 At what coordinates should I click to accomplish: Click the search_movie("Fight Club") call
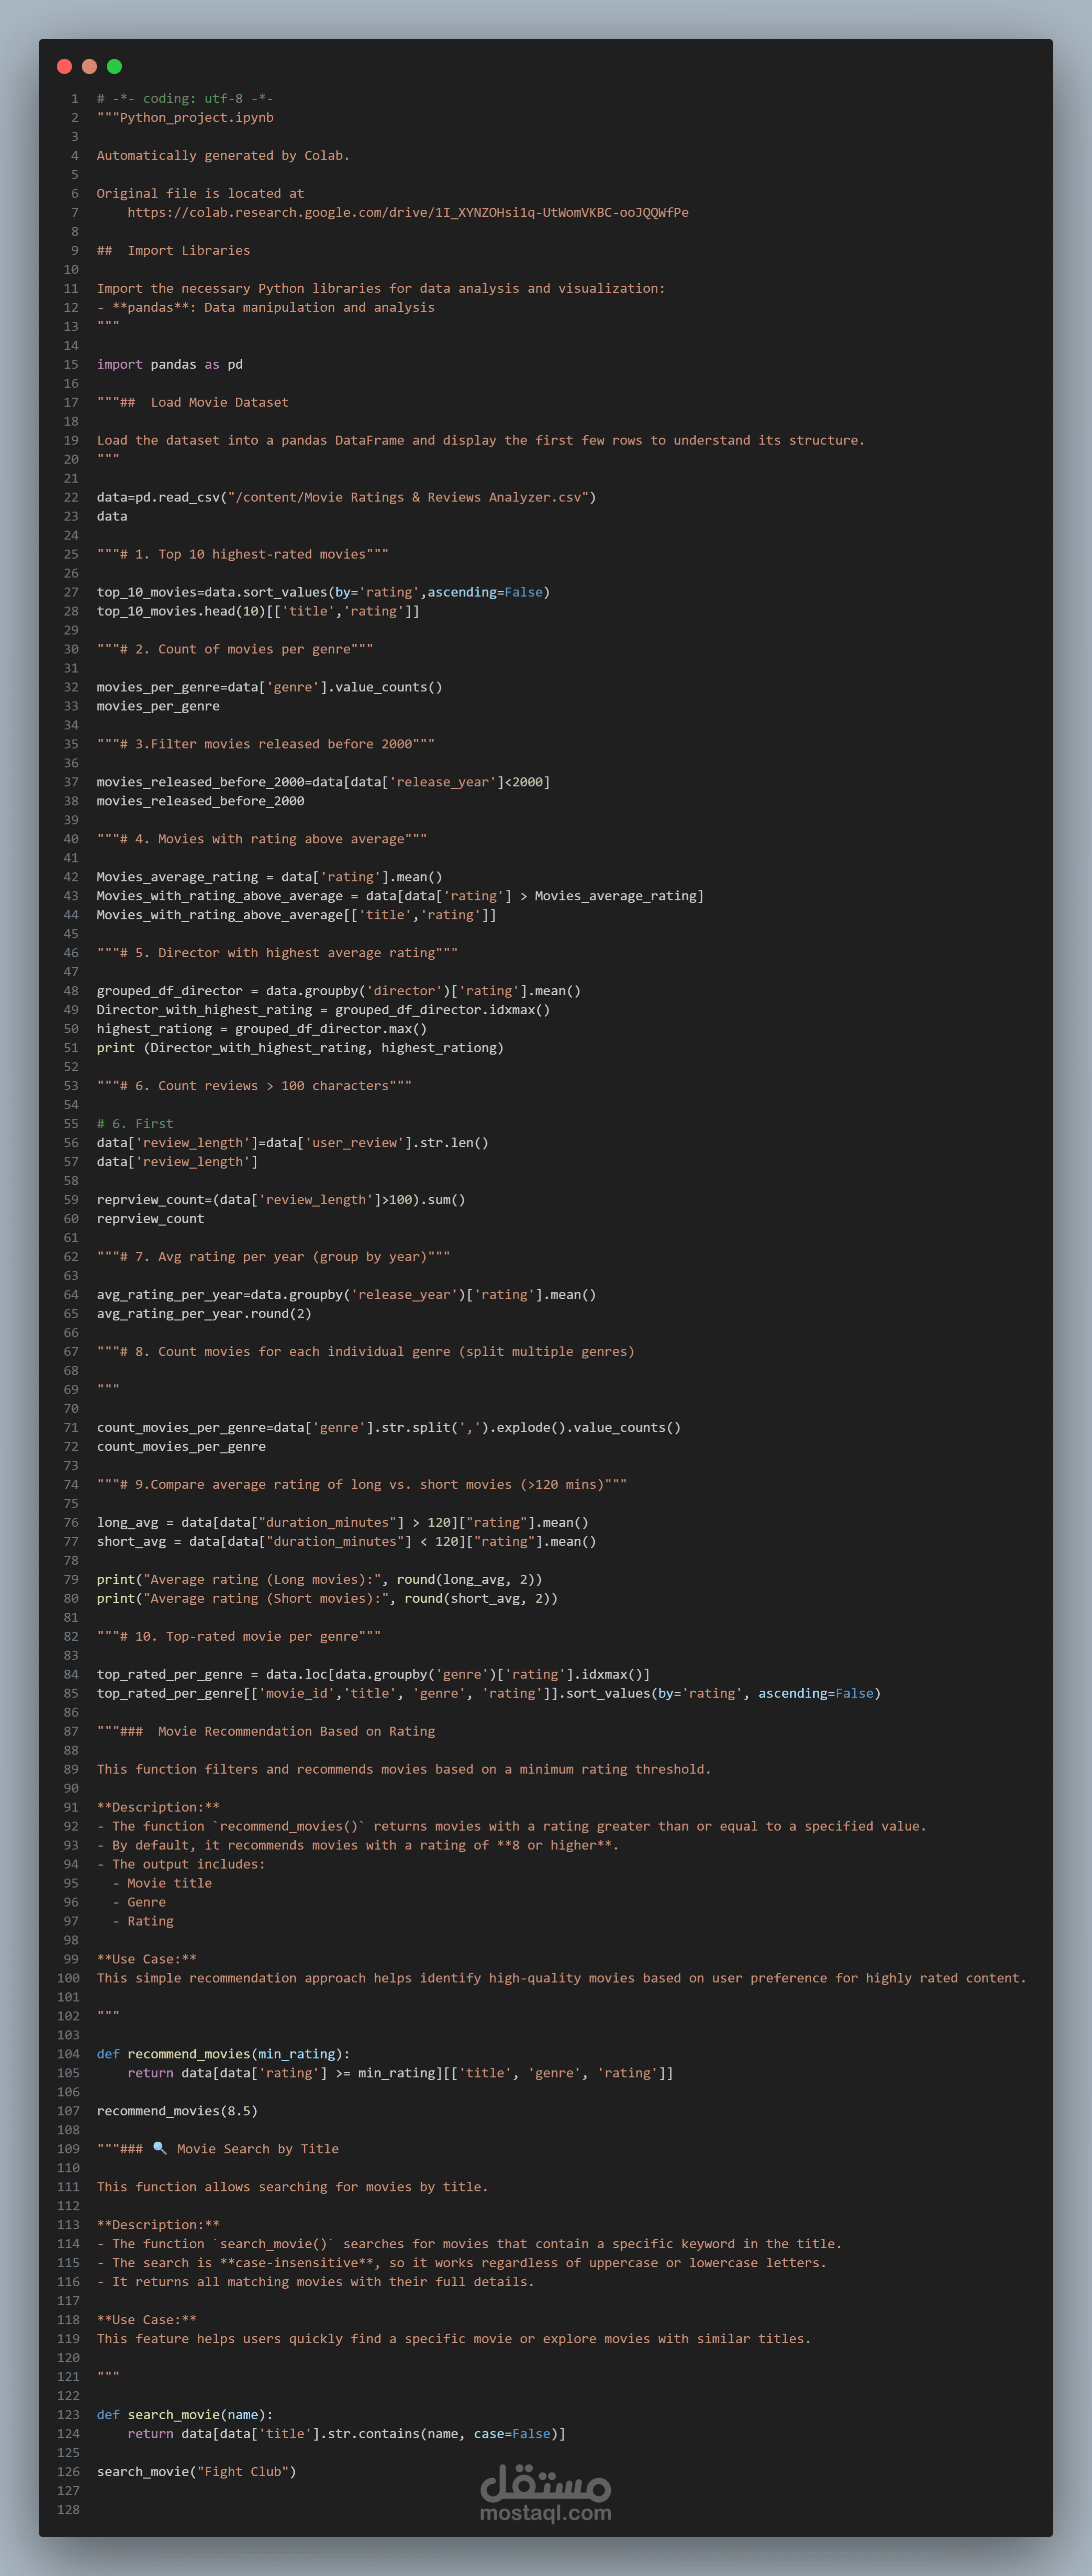click(196, 2471)
